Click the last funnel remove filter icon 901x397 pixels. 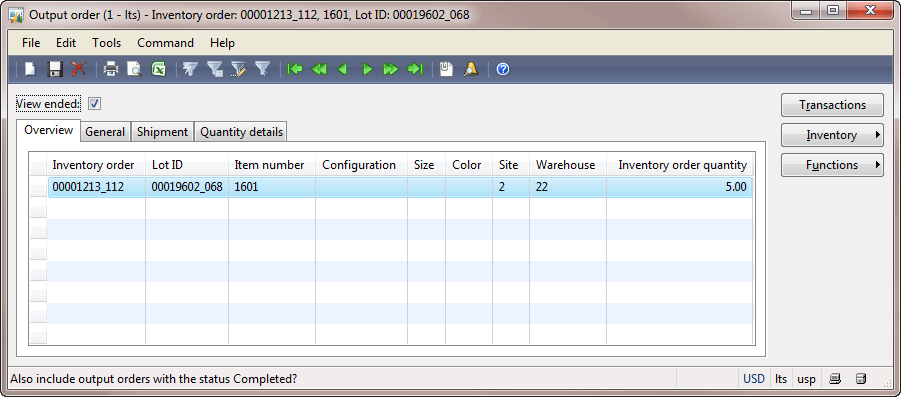pos(263,70)
